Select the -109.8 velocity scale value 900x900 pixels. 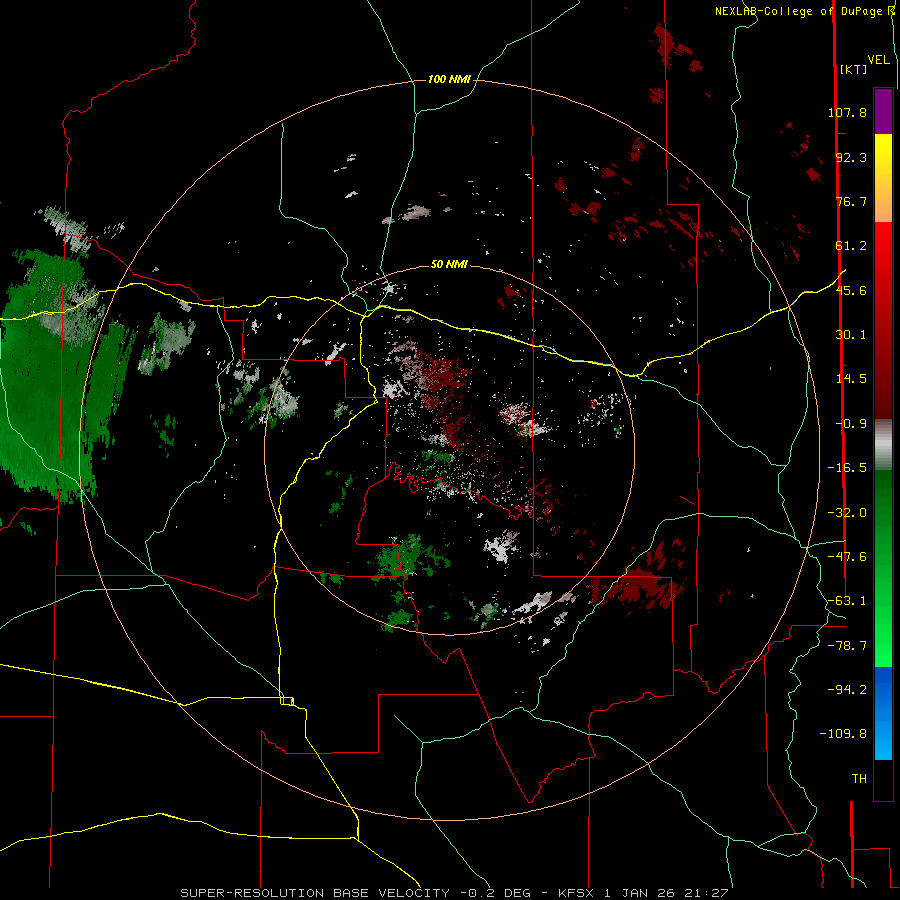pos(844,734)
